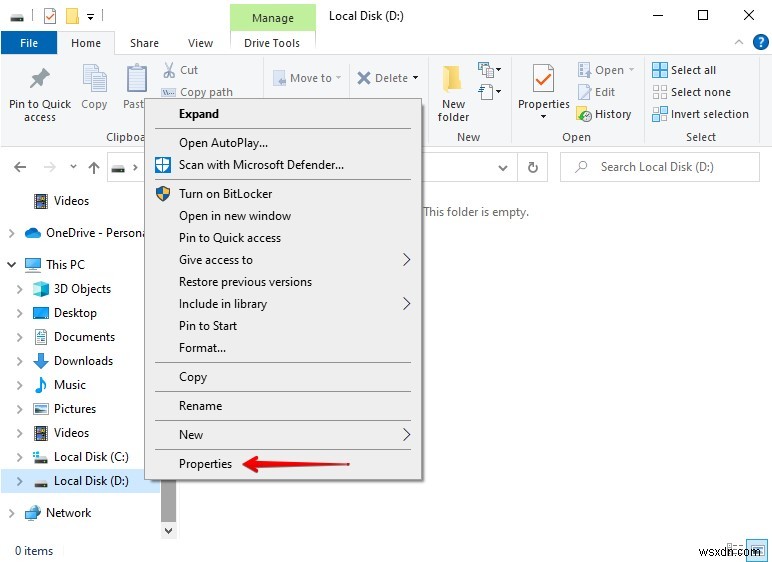Choose Open in new window

coord(284,216)
